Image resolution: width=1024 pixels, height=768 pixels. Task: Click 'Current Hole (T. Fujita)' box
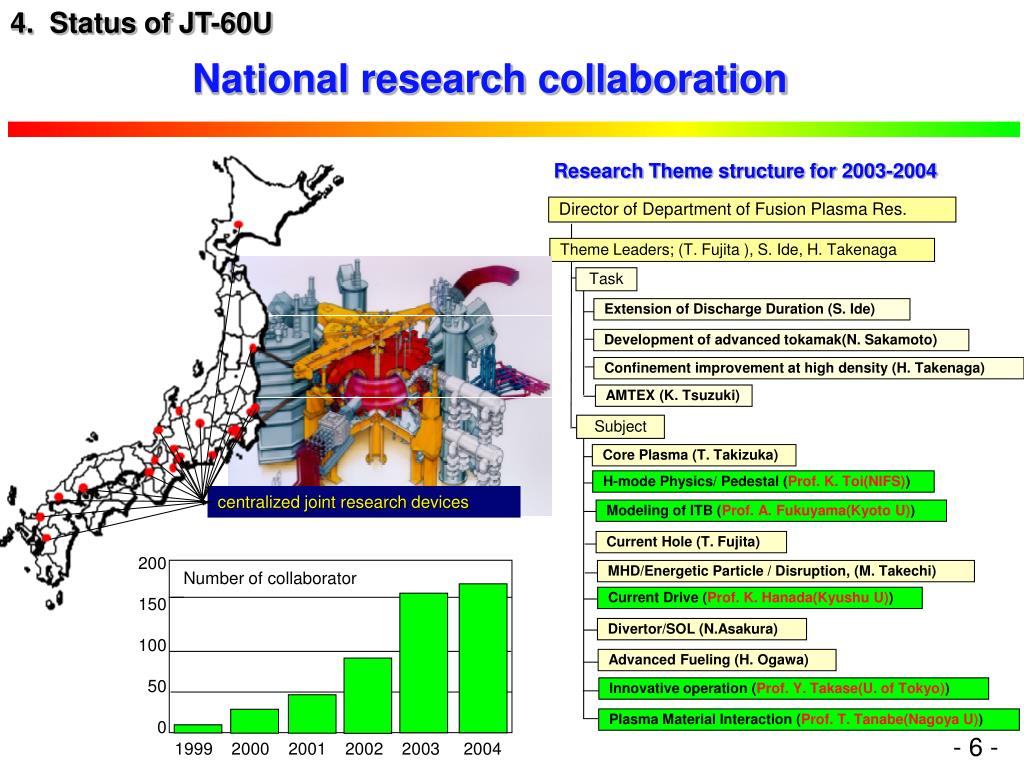pyautogui.click(x=691, y=541)
